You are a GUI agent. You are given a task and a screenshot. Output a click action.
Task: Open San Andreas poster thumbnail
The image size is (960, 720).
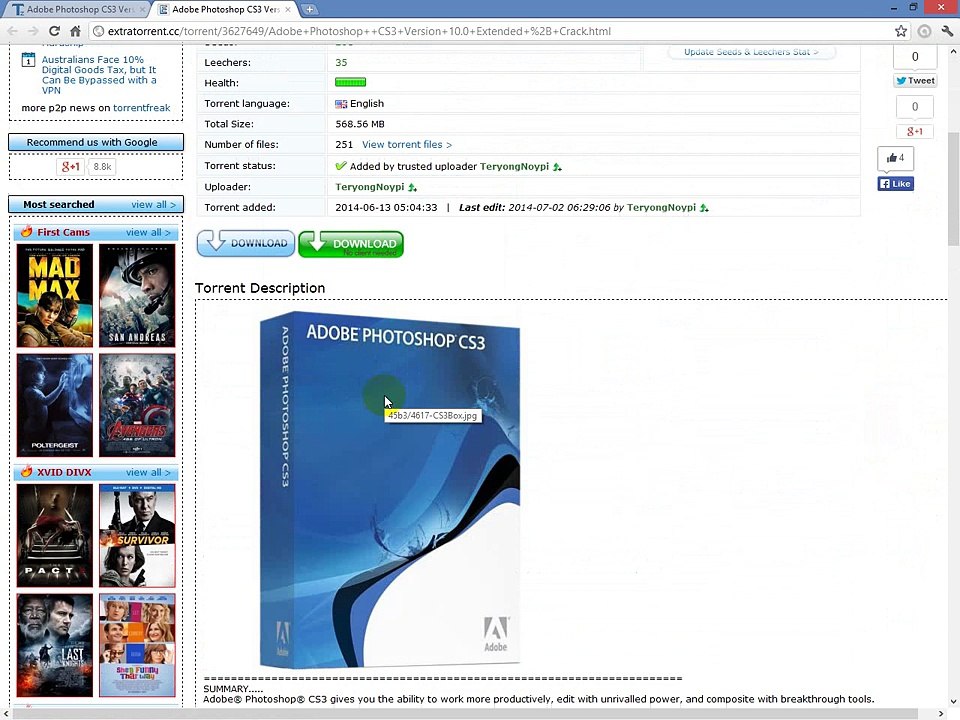pos(137,295)
